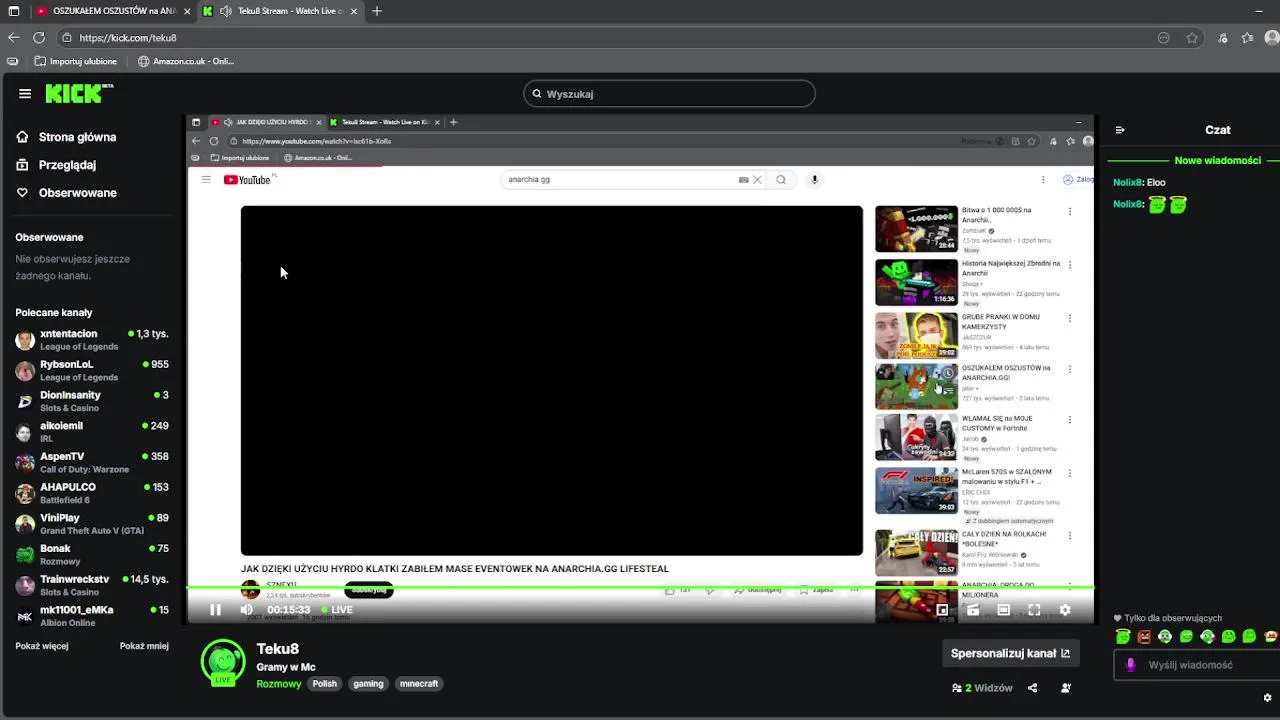Reload the kick.com page
The height and width of the screenshot is (720, 1280).
pyautogui.click(x=39, y=37)
